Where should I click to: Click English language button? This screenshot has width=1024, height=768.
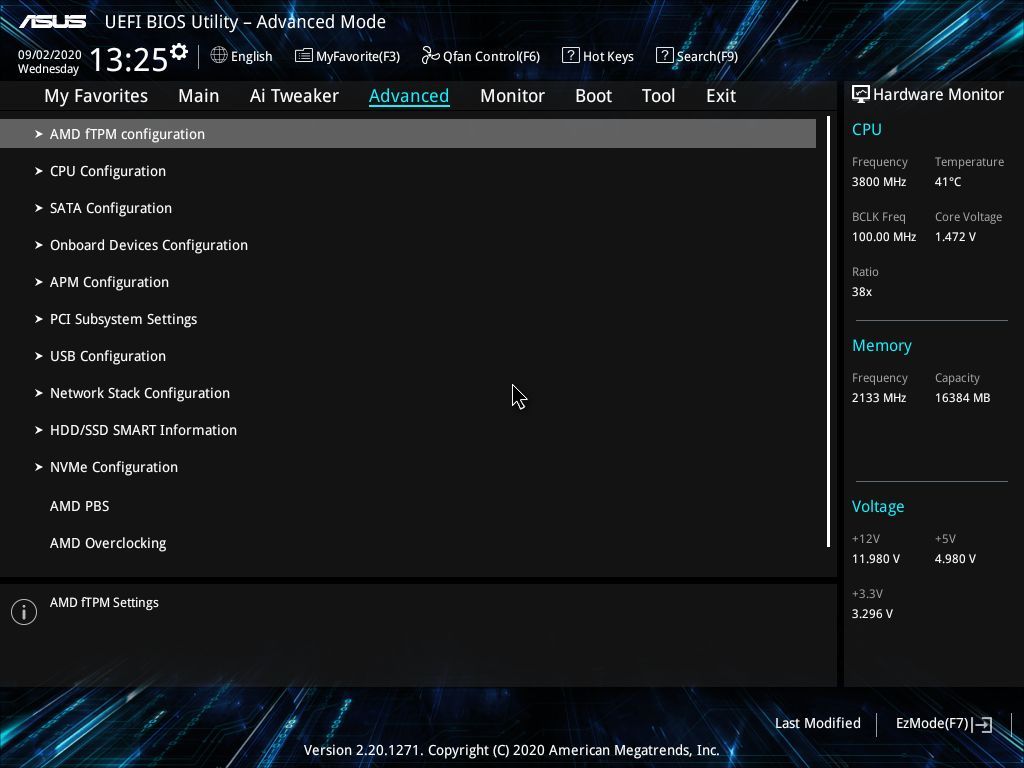coord(241,56)
